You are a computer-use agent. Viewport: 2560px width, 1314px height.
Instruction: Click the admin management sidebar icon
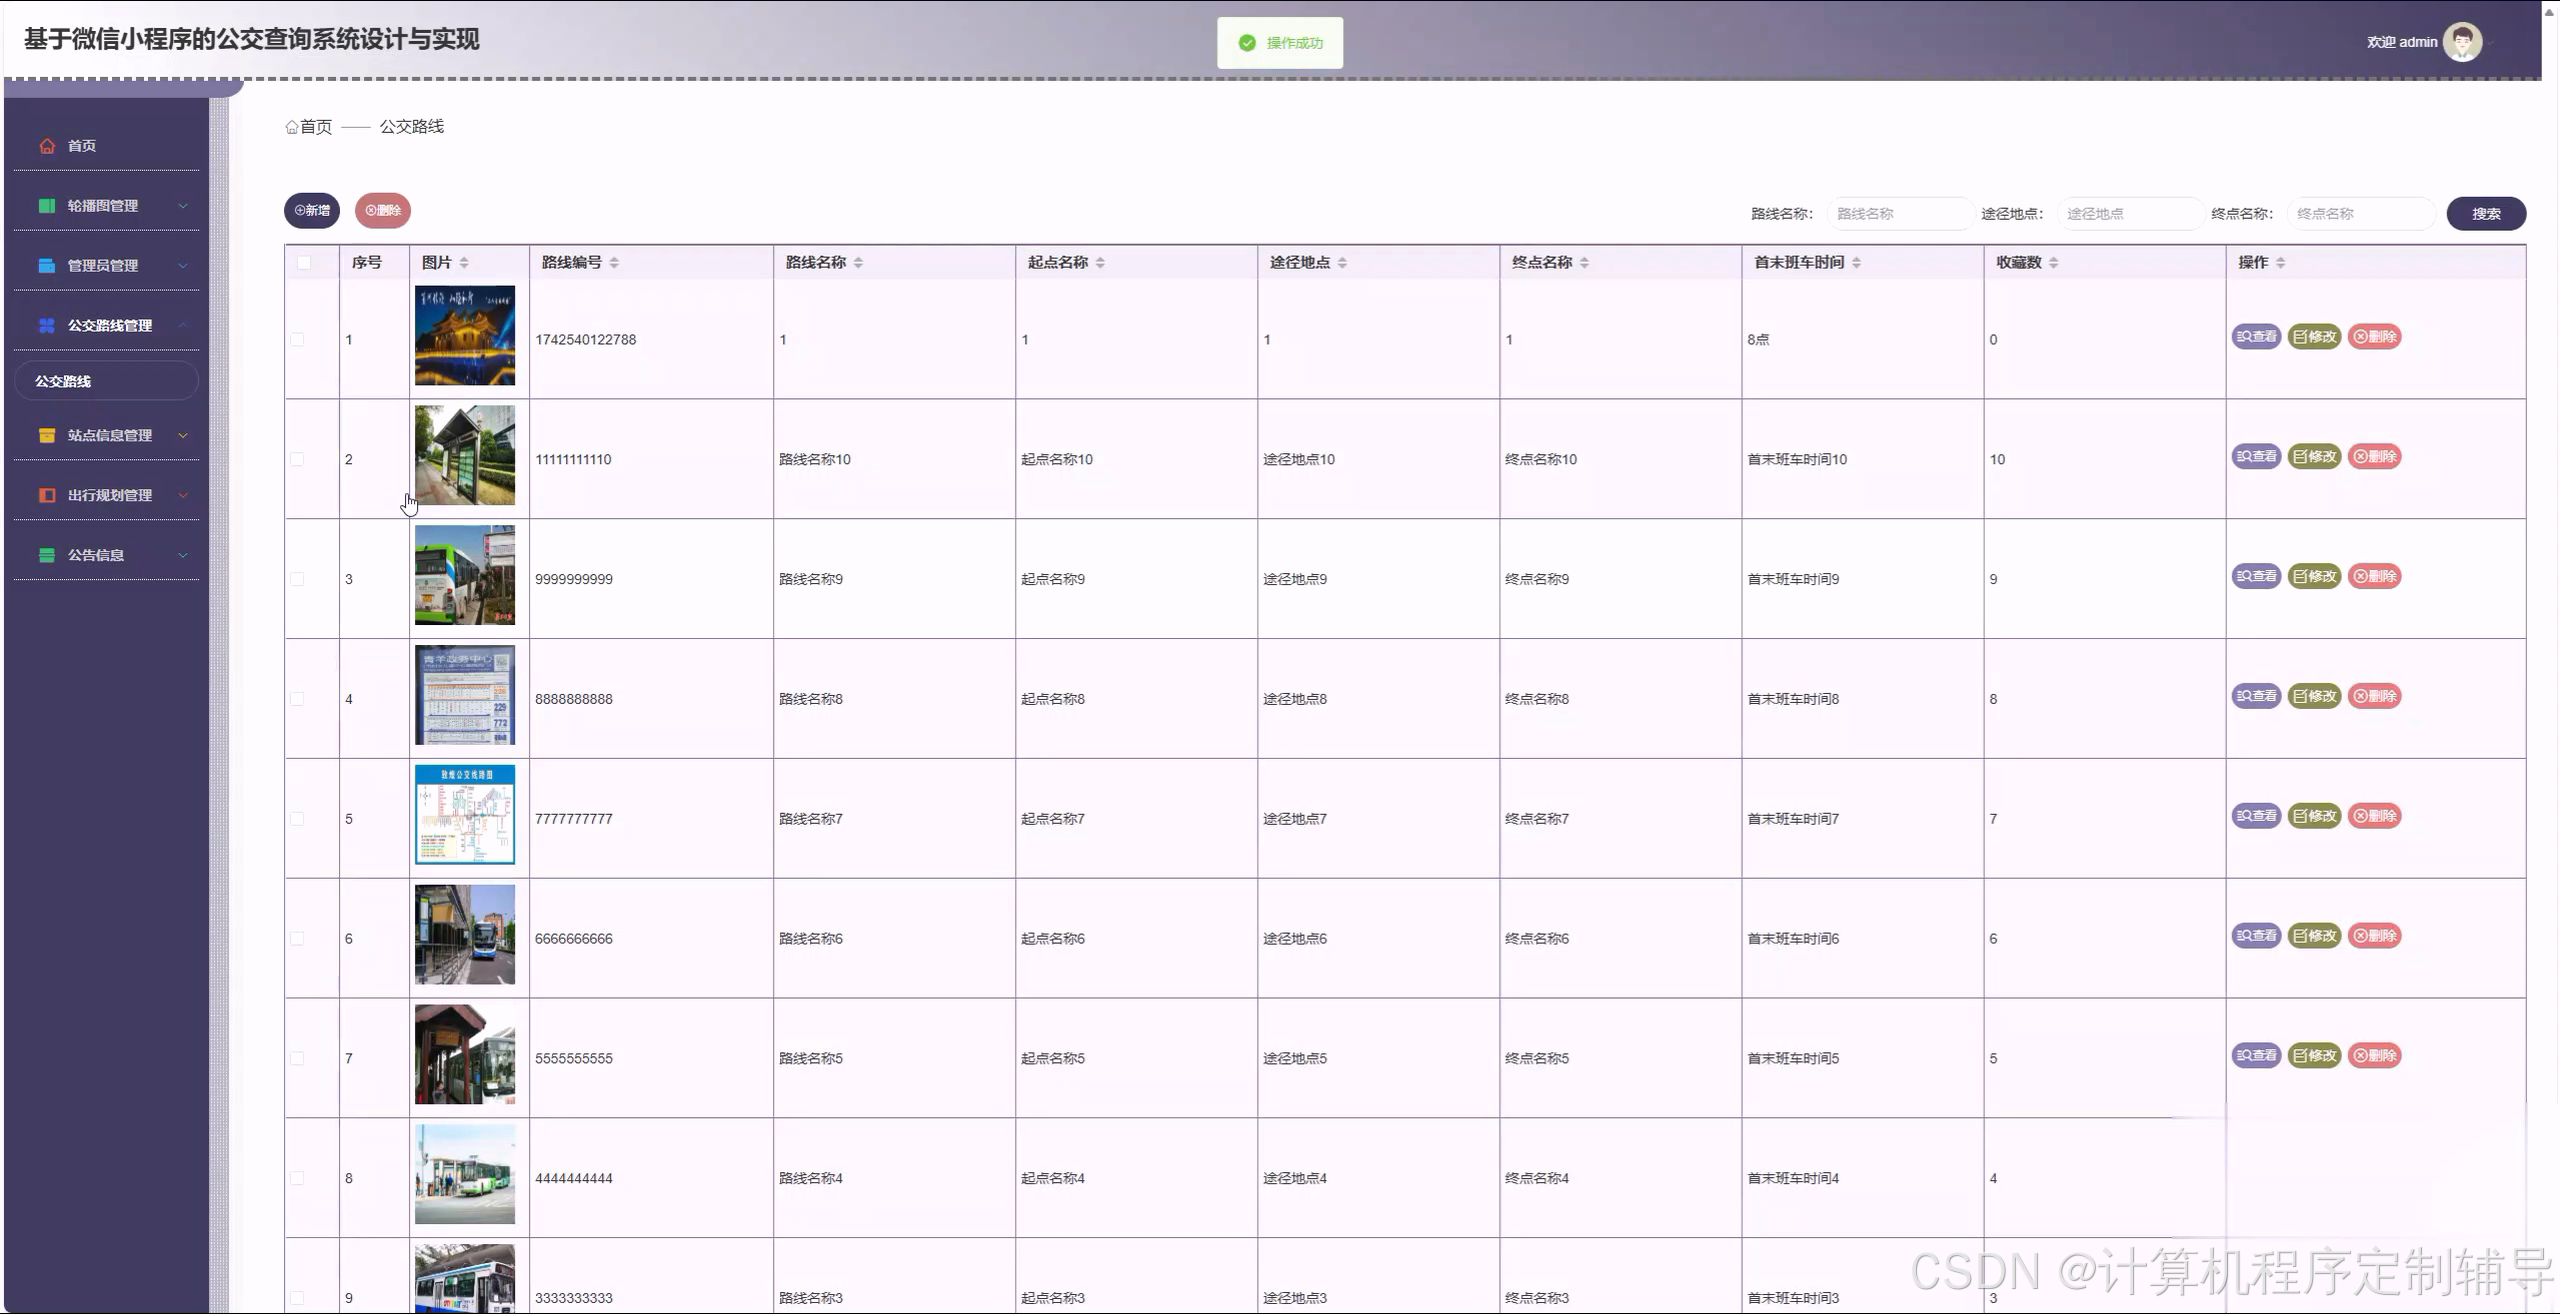pyautogui.click(x=47, y=266)
